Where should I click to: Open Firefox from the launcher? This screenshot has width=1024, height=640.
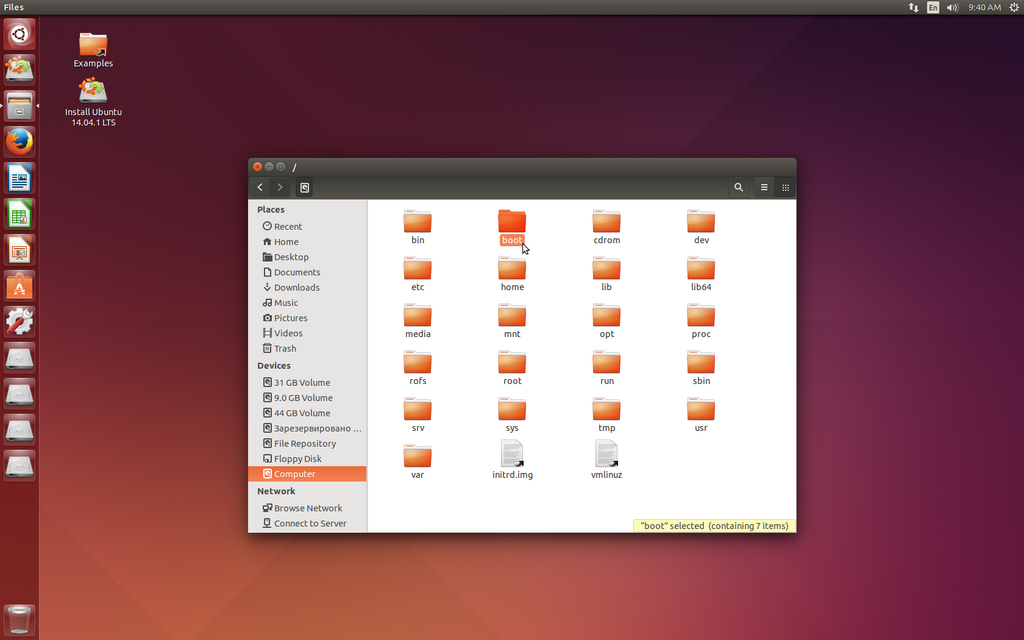[20, 142]
